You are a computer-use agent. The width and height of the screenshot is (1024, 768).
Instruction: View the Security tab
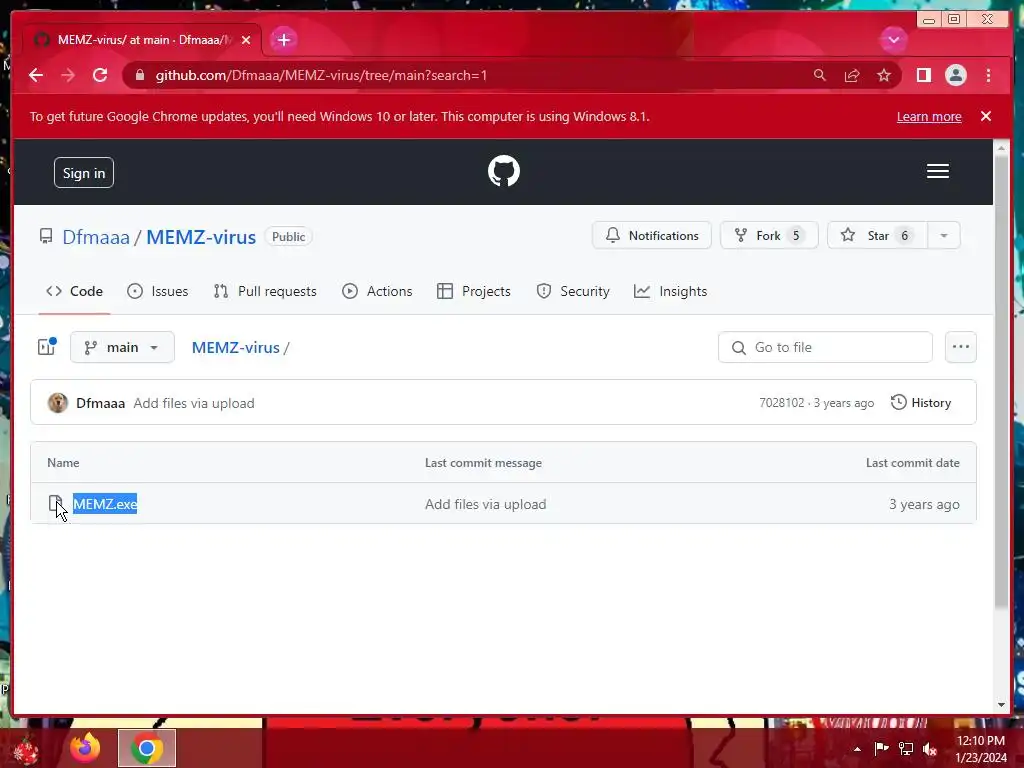coord(573,291)
